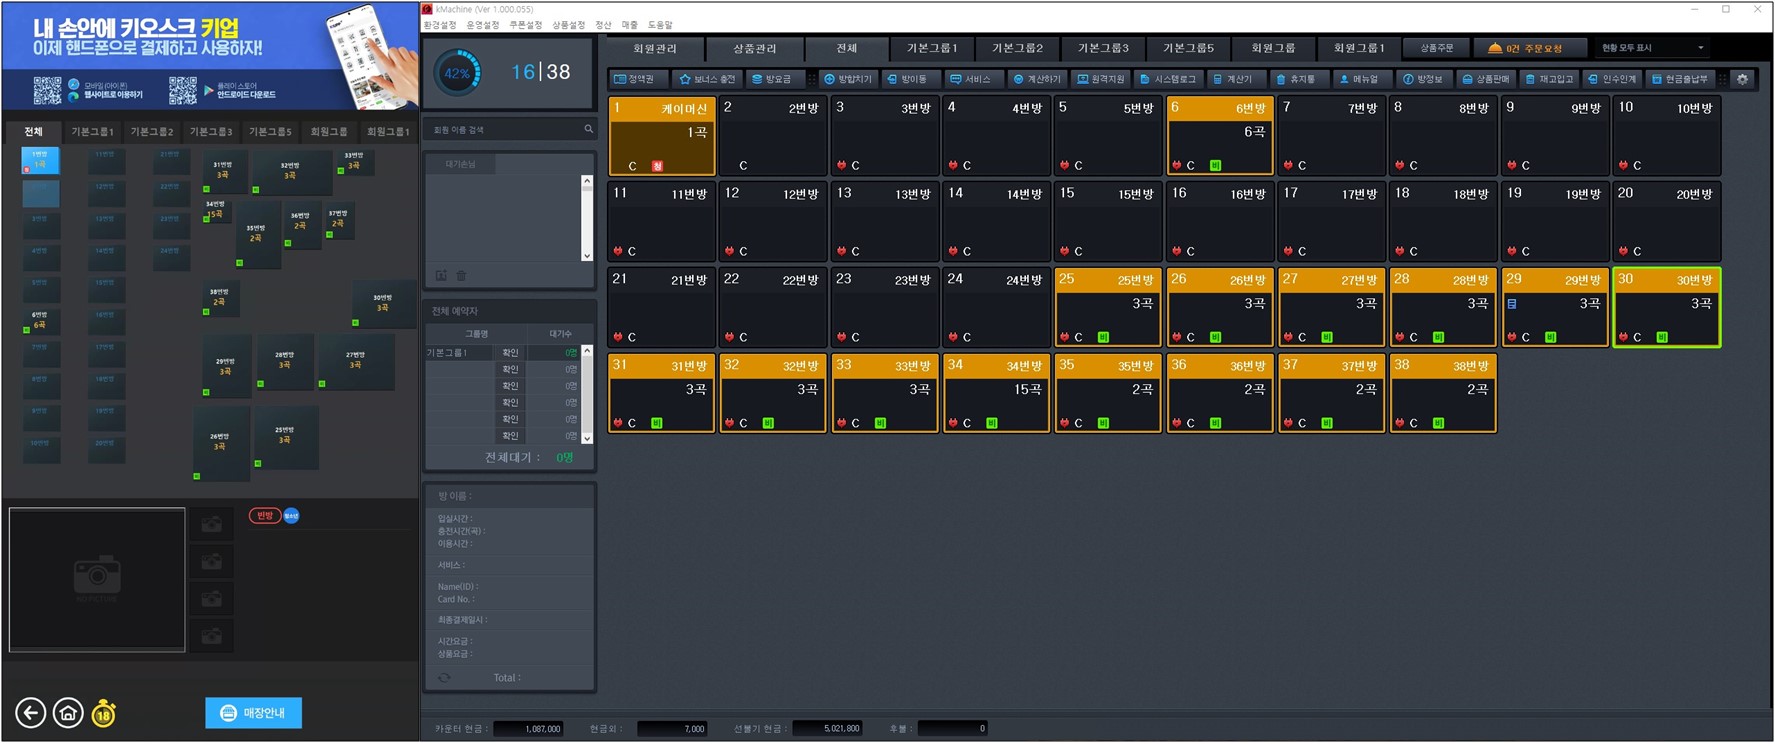
Task: Click the 보너스 충전 star toolbar button
Action: (x=707, y=79)
